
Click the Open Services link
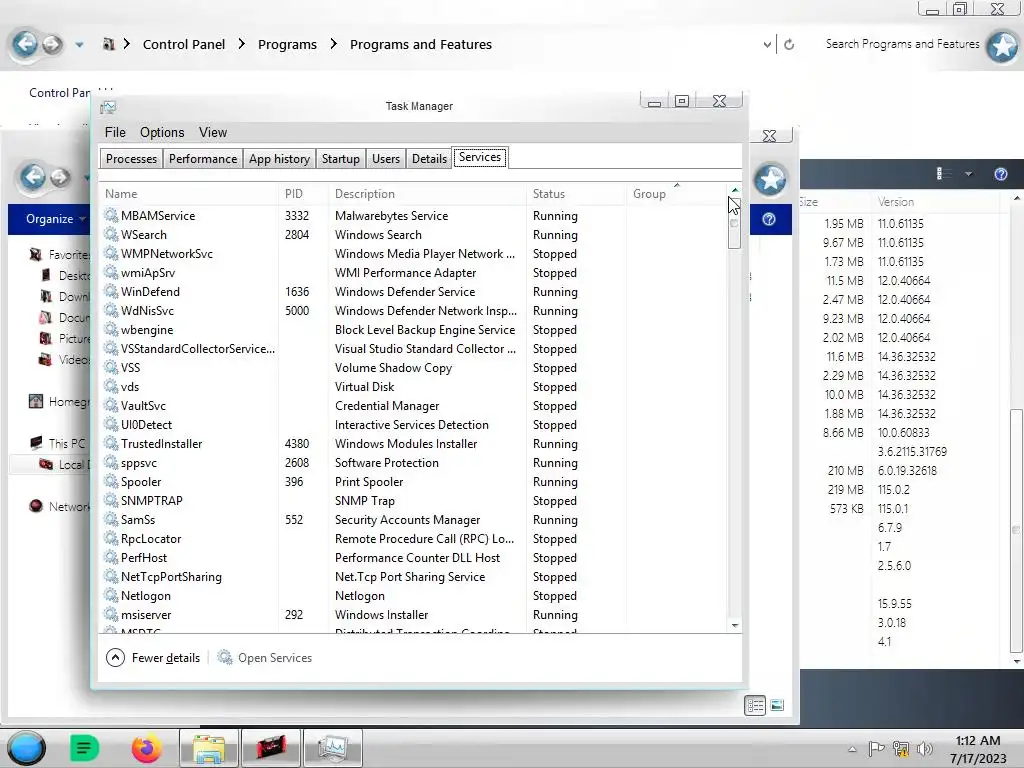pos(275,658)
